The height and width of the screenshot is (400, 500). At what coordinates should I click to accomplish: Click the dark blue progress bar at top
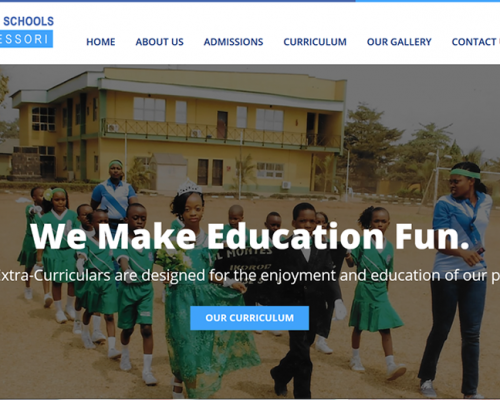[x=178, y=1]
